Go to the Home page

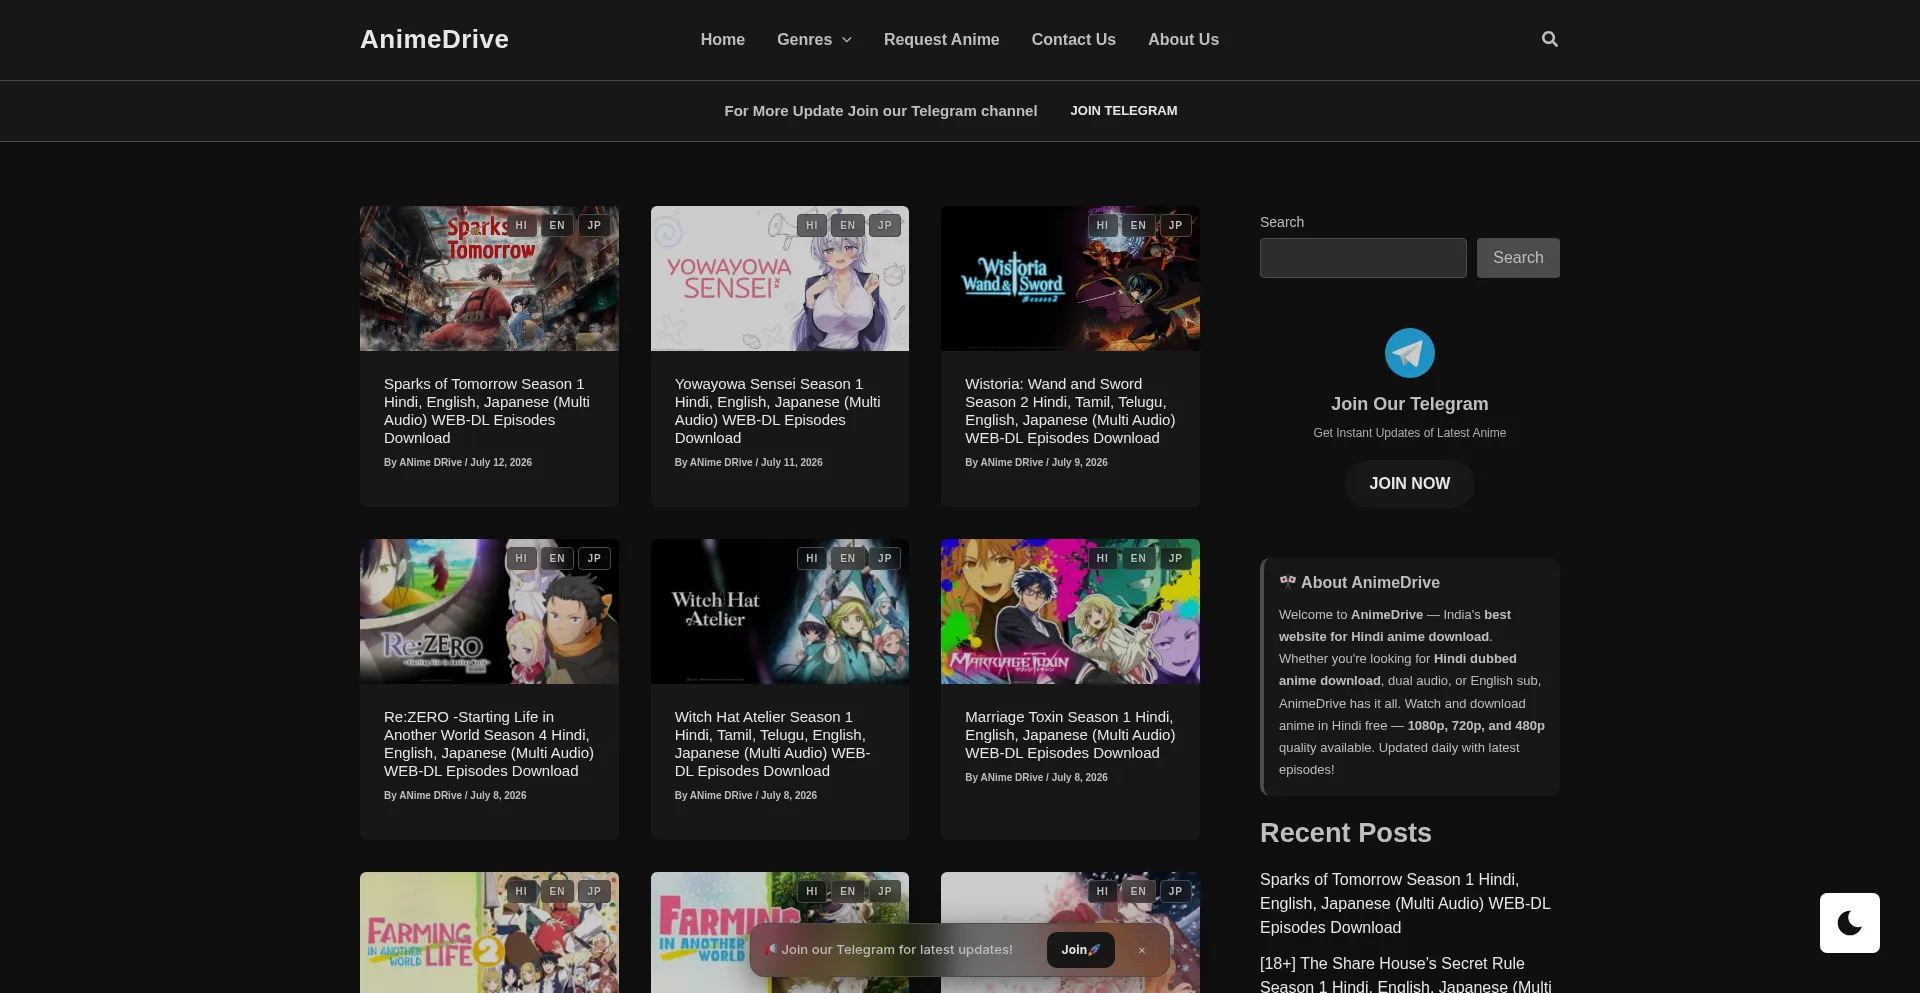[722, 40]
